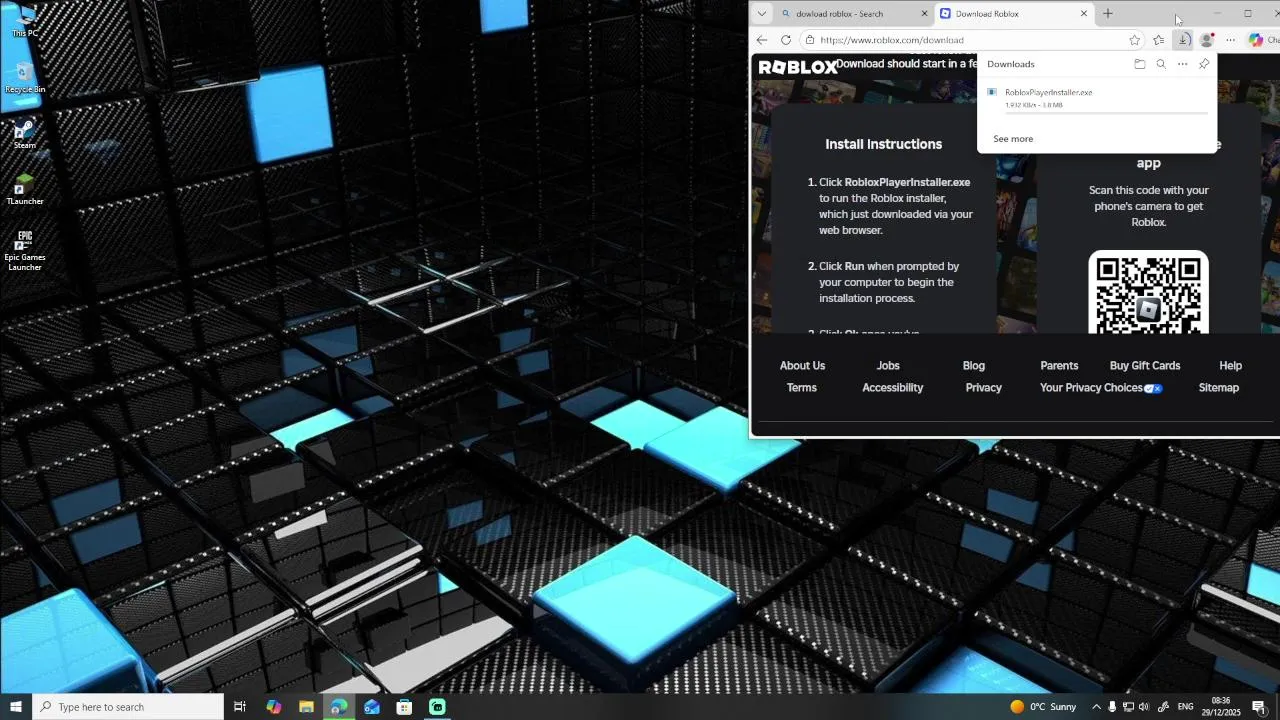
Task: Open the taskbar clock and date
Action: (x=1221, y=707)
